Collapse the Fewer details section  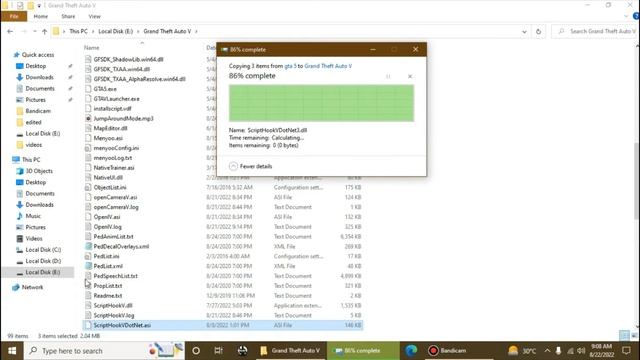(x=251, y=166)
